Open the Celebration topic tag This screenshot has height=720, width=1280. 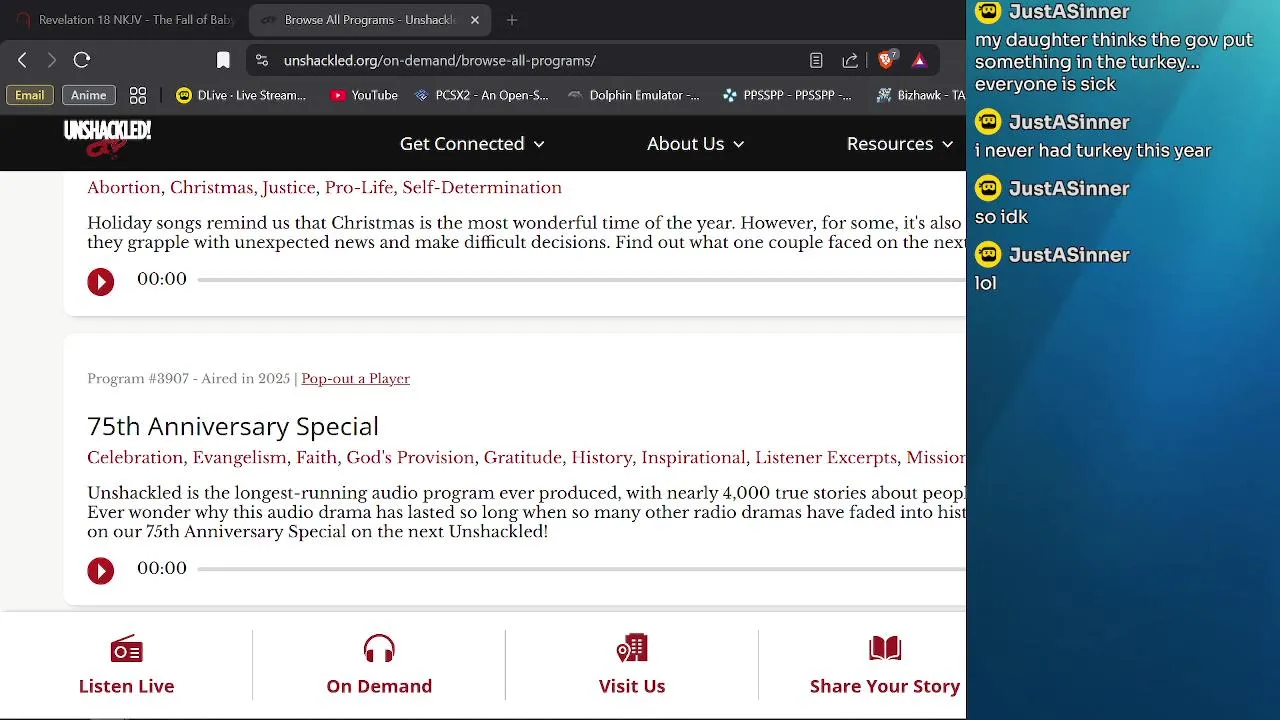click(x=135, y=458)
